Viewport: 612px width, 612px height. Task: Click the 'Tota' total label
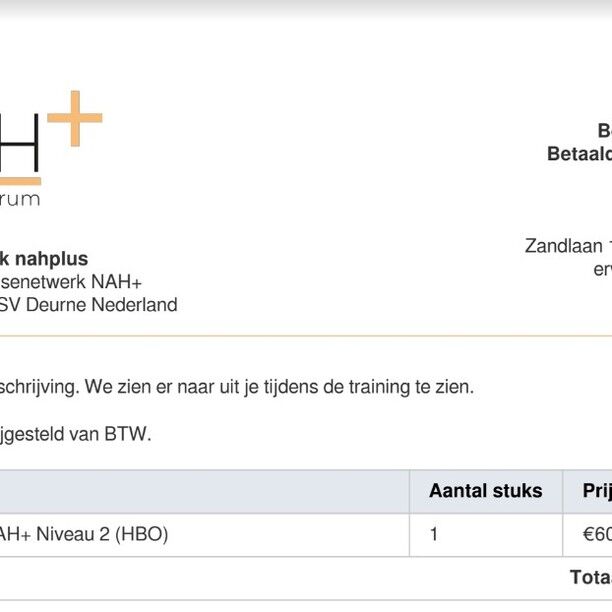pos(591,577)
